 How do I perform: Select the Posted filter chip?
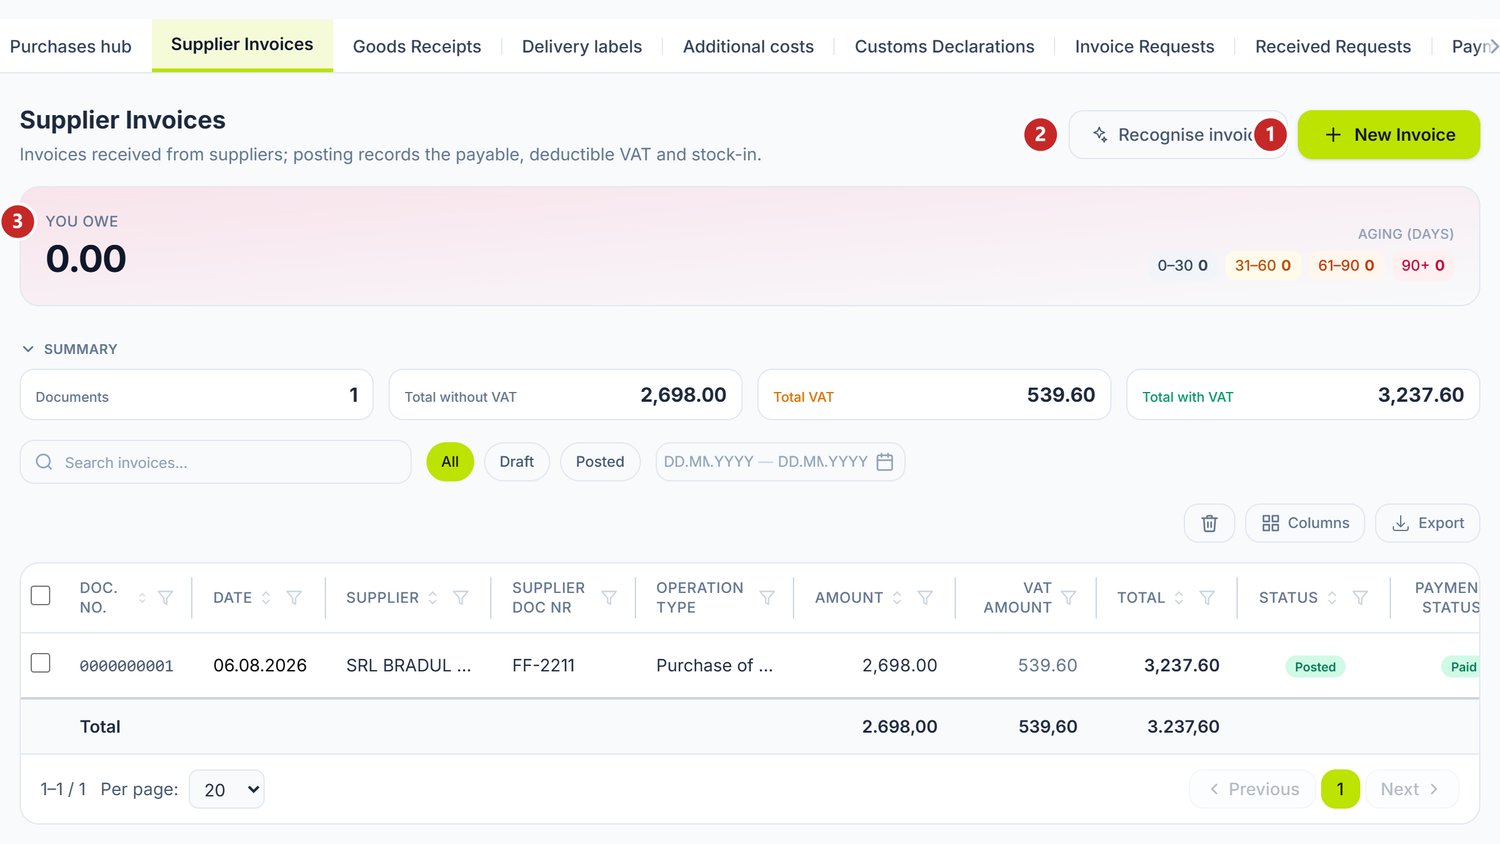[600, 462]
